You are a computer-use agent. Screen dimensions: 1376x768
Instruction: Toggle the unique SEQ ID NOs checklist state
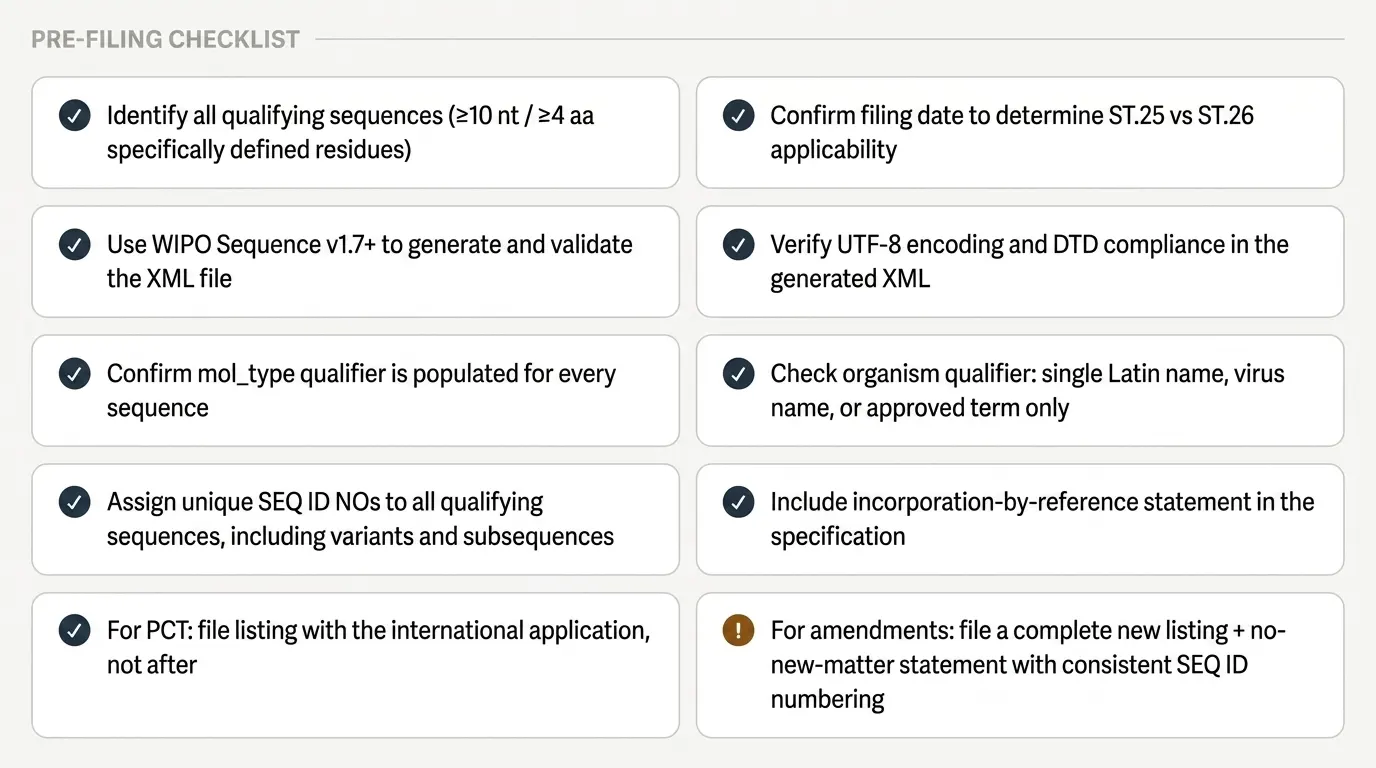pos(74,502)
